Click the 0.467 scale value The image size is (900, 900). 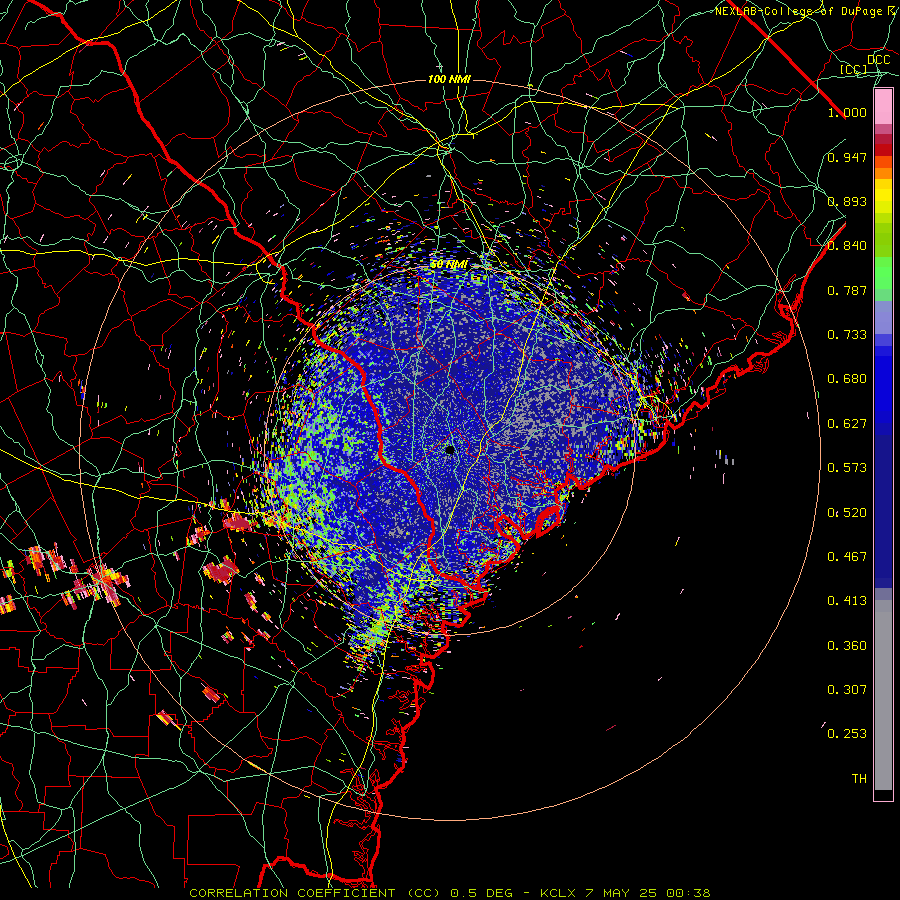click(x=847, y=557)
